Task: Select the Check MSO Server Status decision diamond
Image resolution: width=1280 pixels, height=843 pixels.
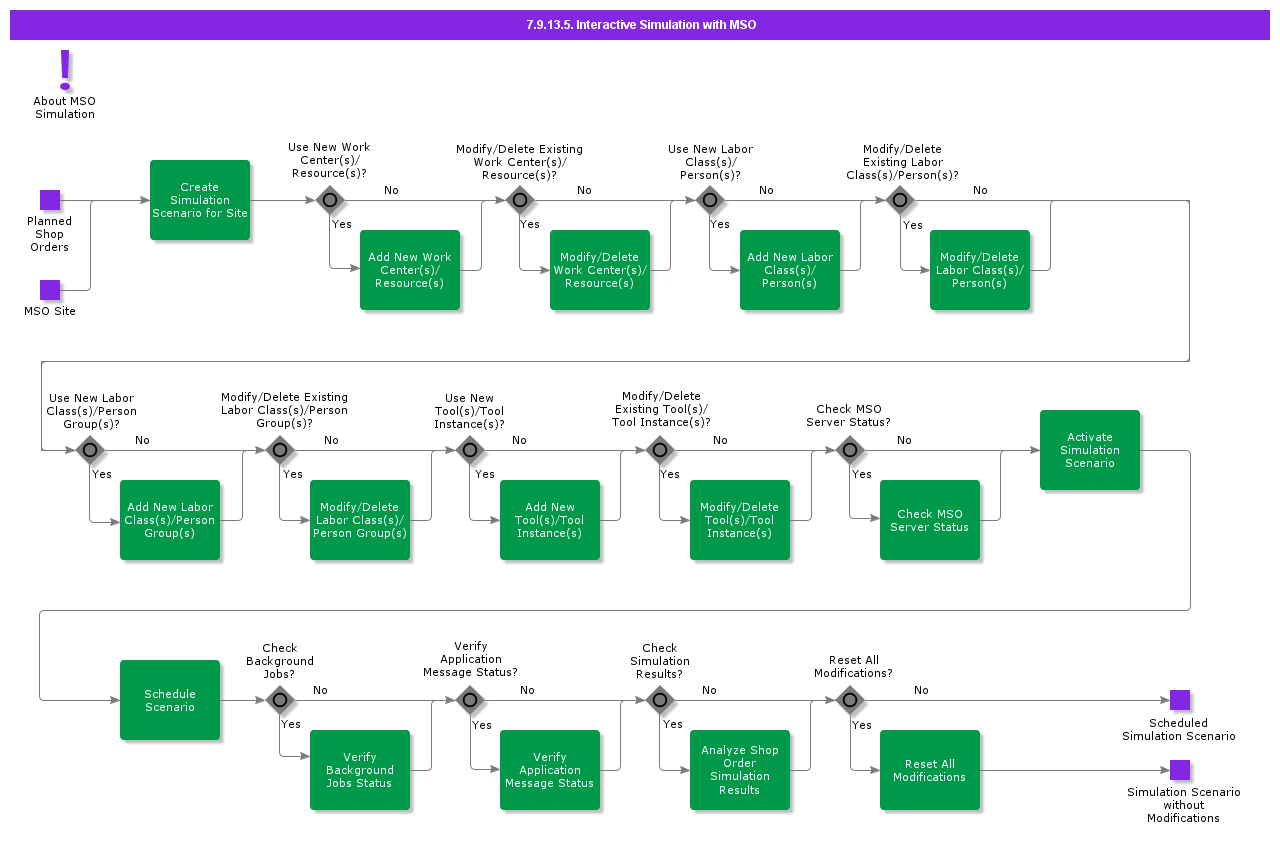Action: click(x=850, y=450)
